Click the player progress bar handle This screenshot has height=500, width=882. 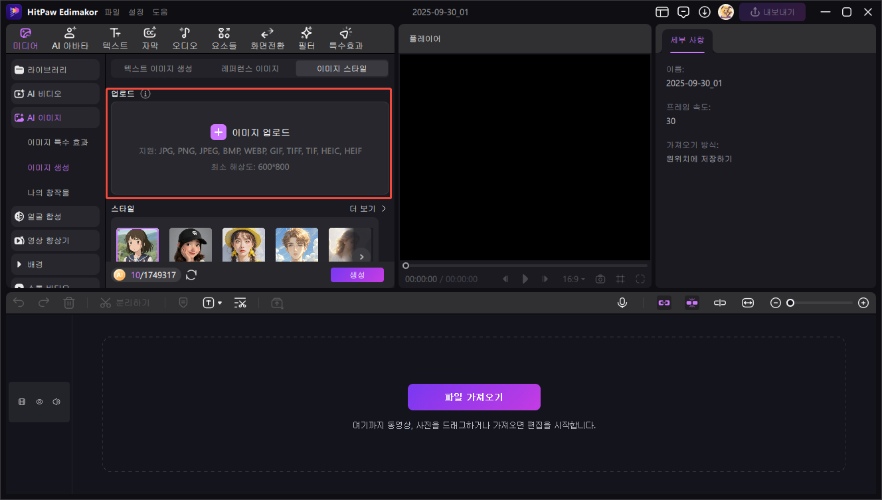[406, 265]
